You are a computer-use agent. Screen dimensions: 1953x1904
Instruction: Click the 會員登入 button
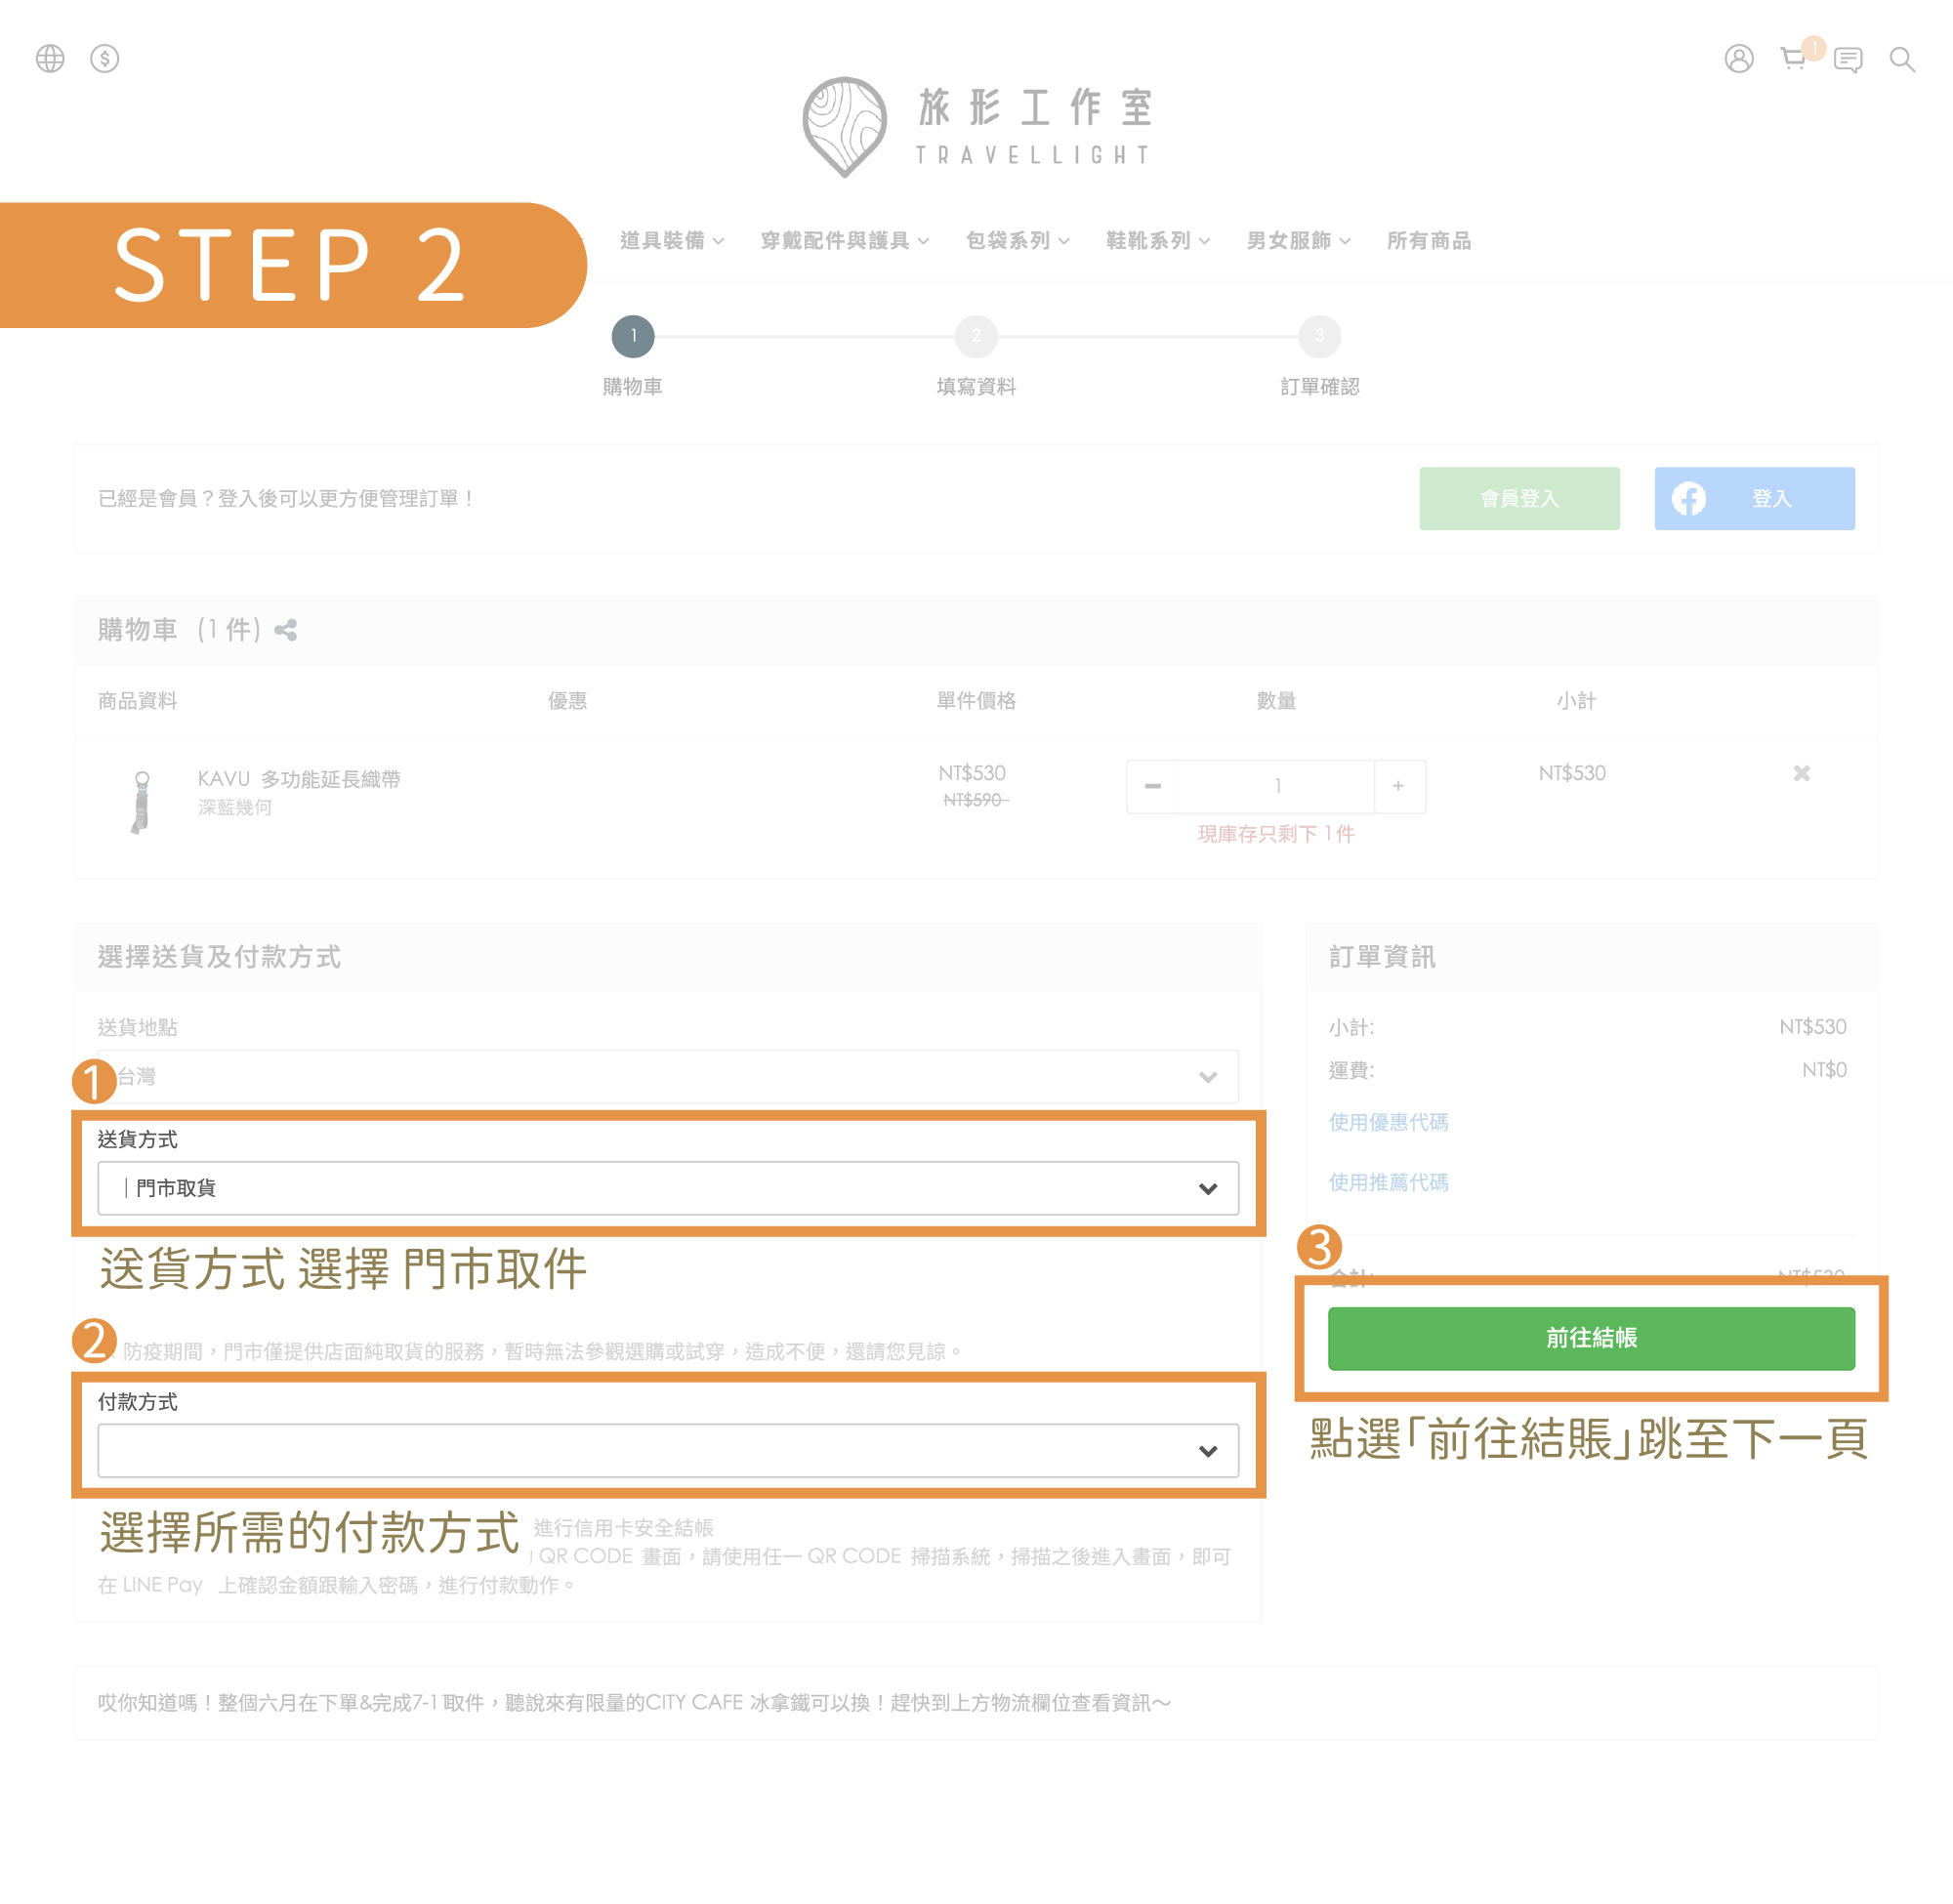coord(1518,498)
